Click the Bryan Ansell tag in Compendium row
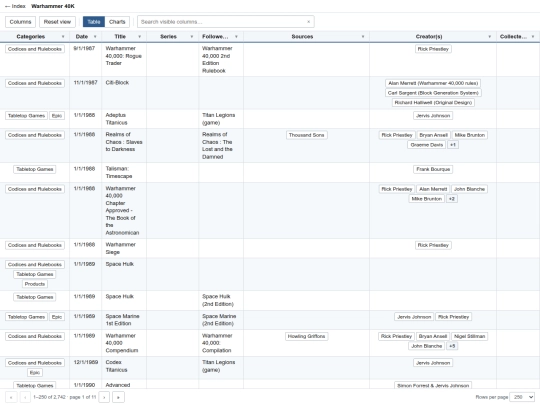 (x=433, y=336)
